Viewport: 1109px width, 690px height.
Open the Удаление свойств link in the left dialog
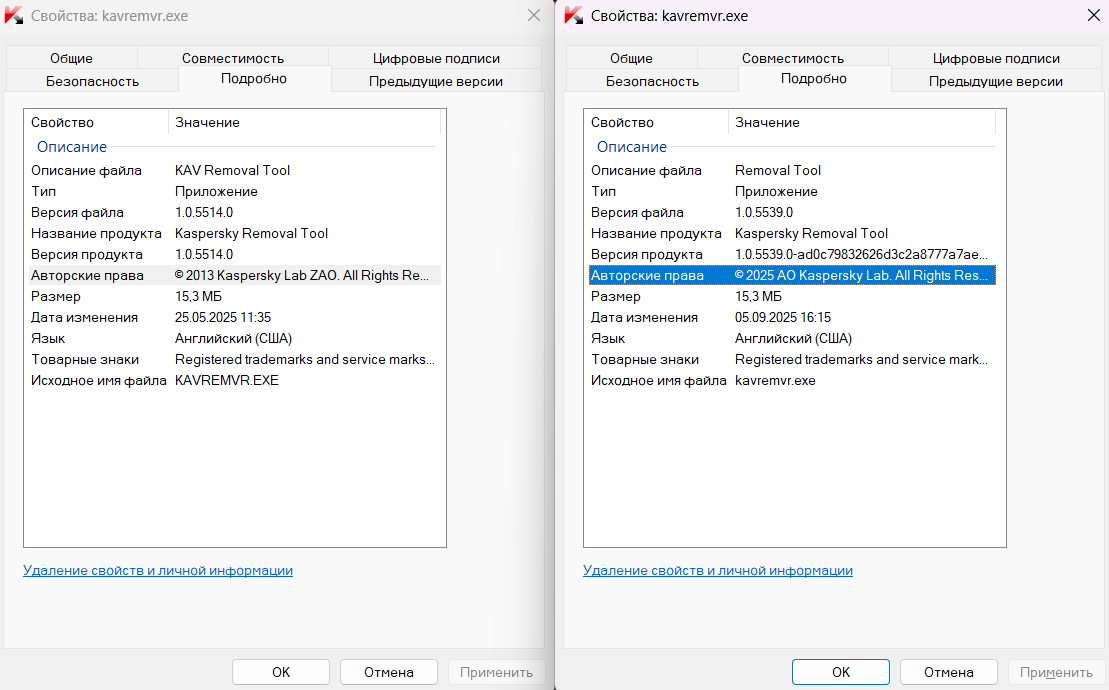click(158, 570)
